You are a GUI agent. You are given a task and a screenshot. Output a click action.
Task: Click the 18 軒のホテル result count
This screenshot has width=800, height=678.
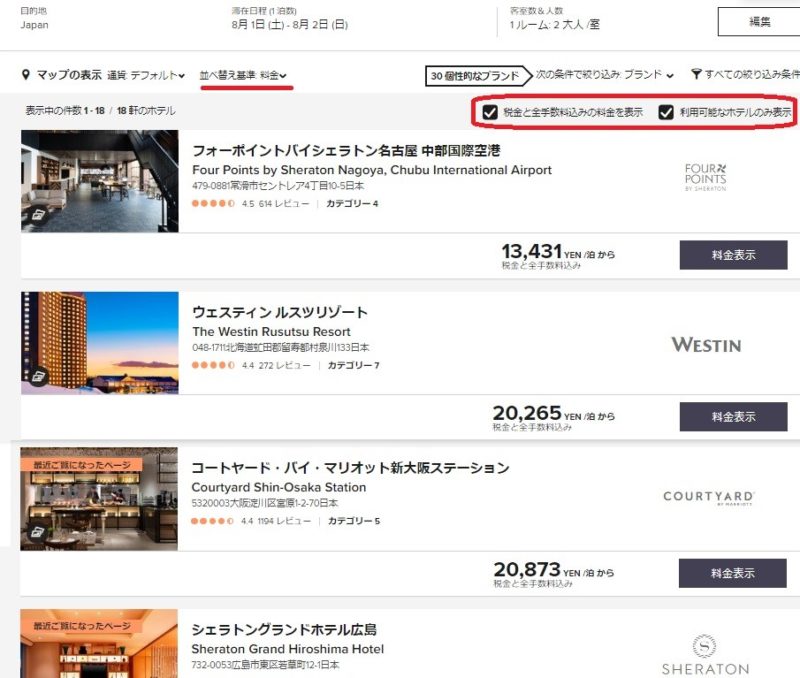pyautogui.click(x=146, y=111)
